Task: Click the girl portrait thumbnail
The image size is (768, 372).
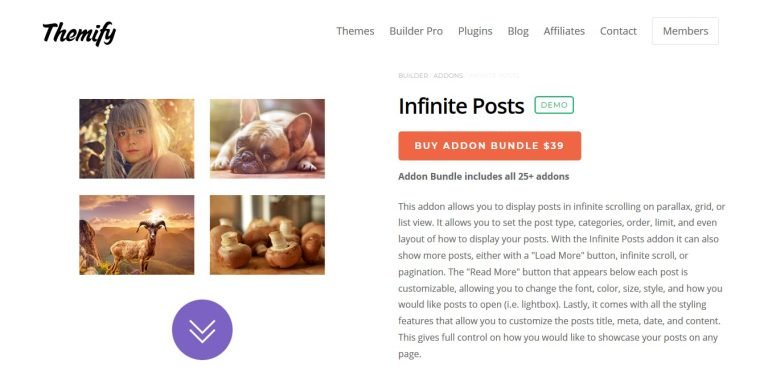Action: [x=137, y=139]
